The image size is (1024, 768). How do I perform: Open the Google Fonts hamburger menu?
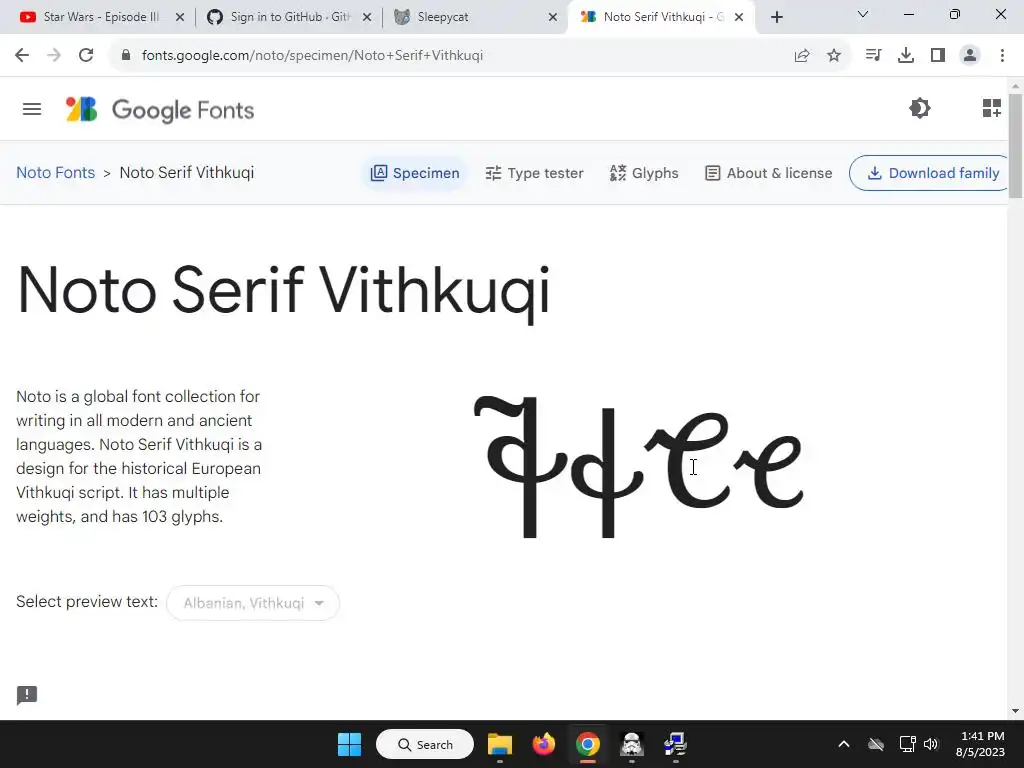pyautogui.click(x=31, y=109)
